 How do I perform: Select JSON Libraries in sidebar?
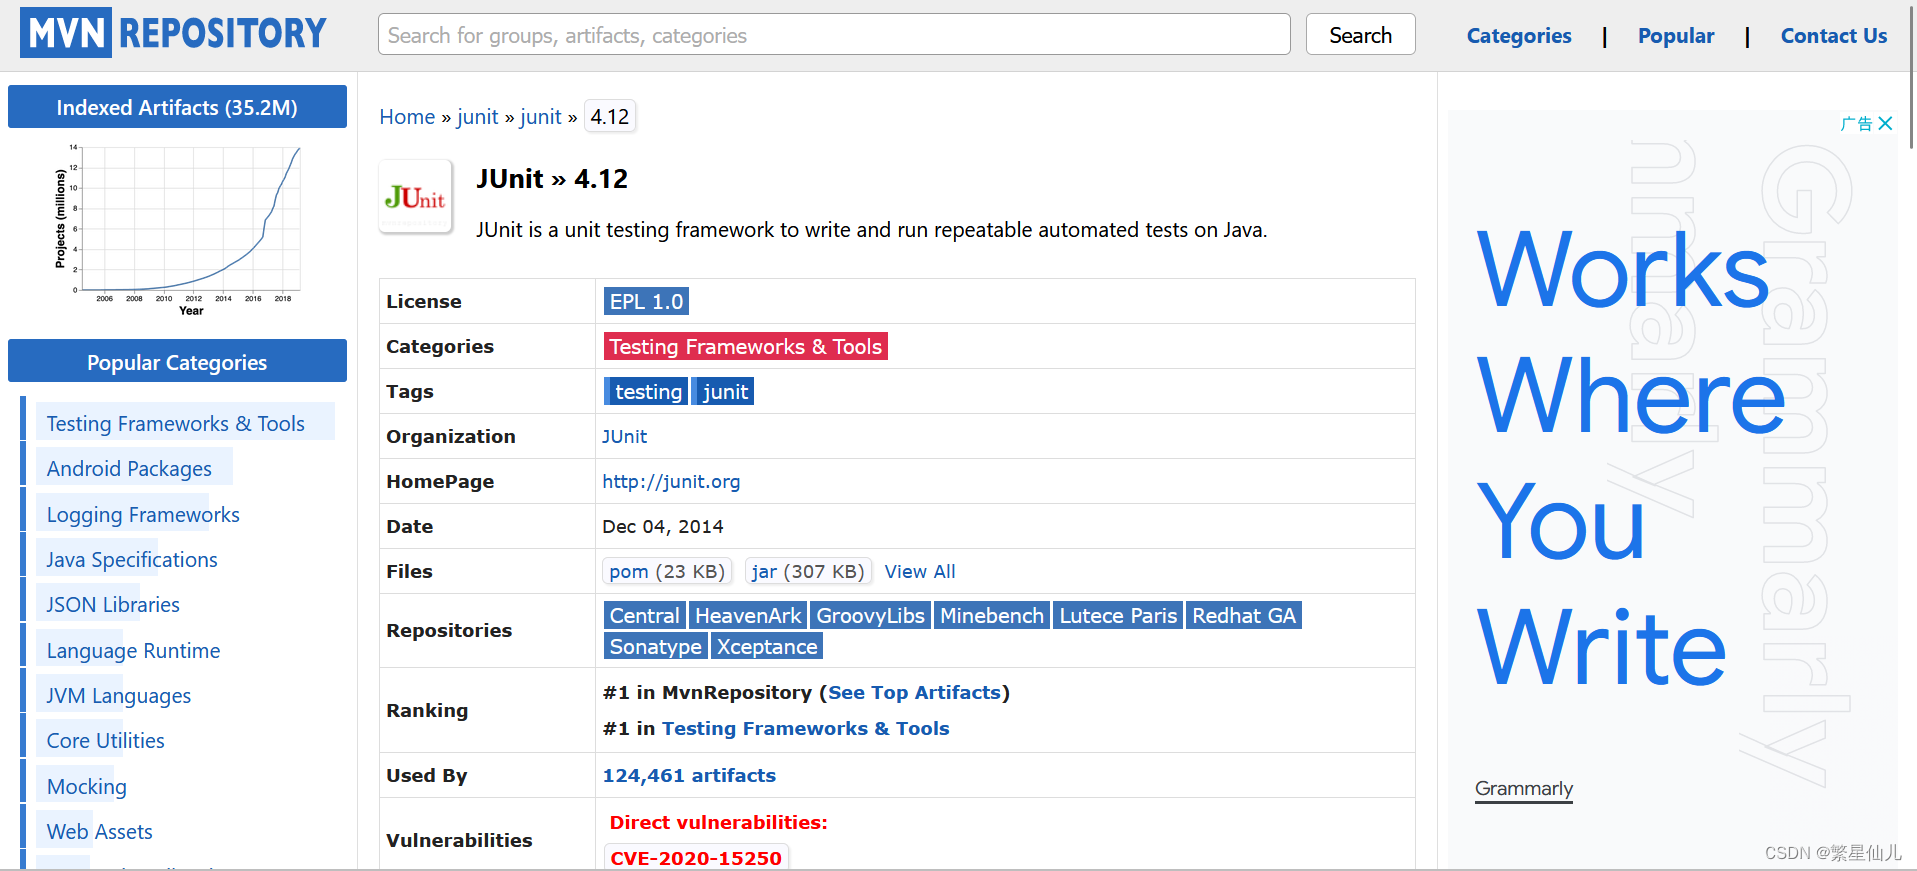coord(113,605)
